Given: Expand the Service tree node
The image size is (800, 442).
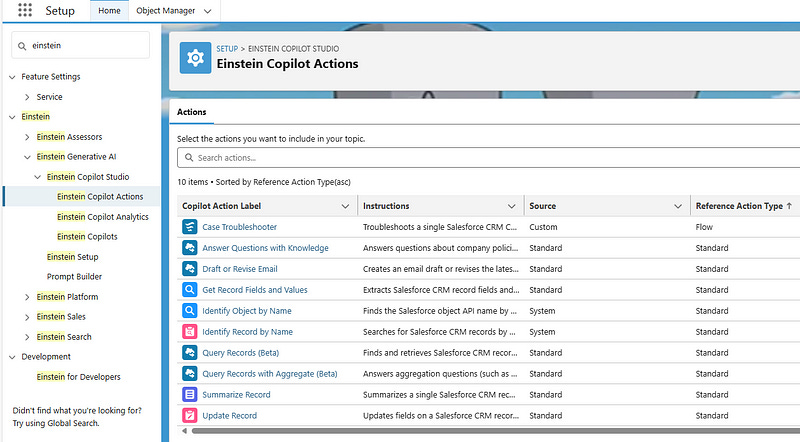Looking at the screenshot, I should 27,97.
